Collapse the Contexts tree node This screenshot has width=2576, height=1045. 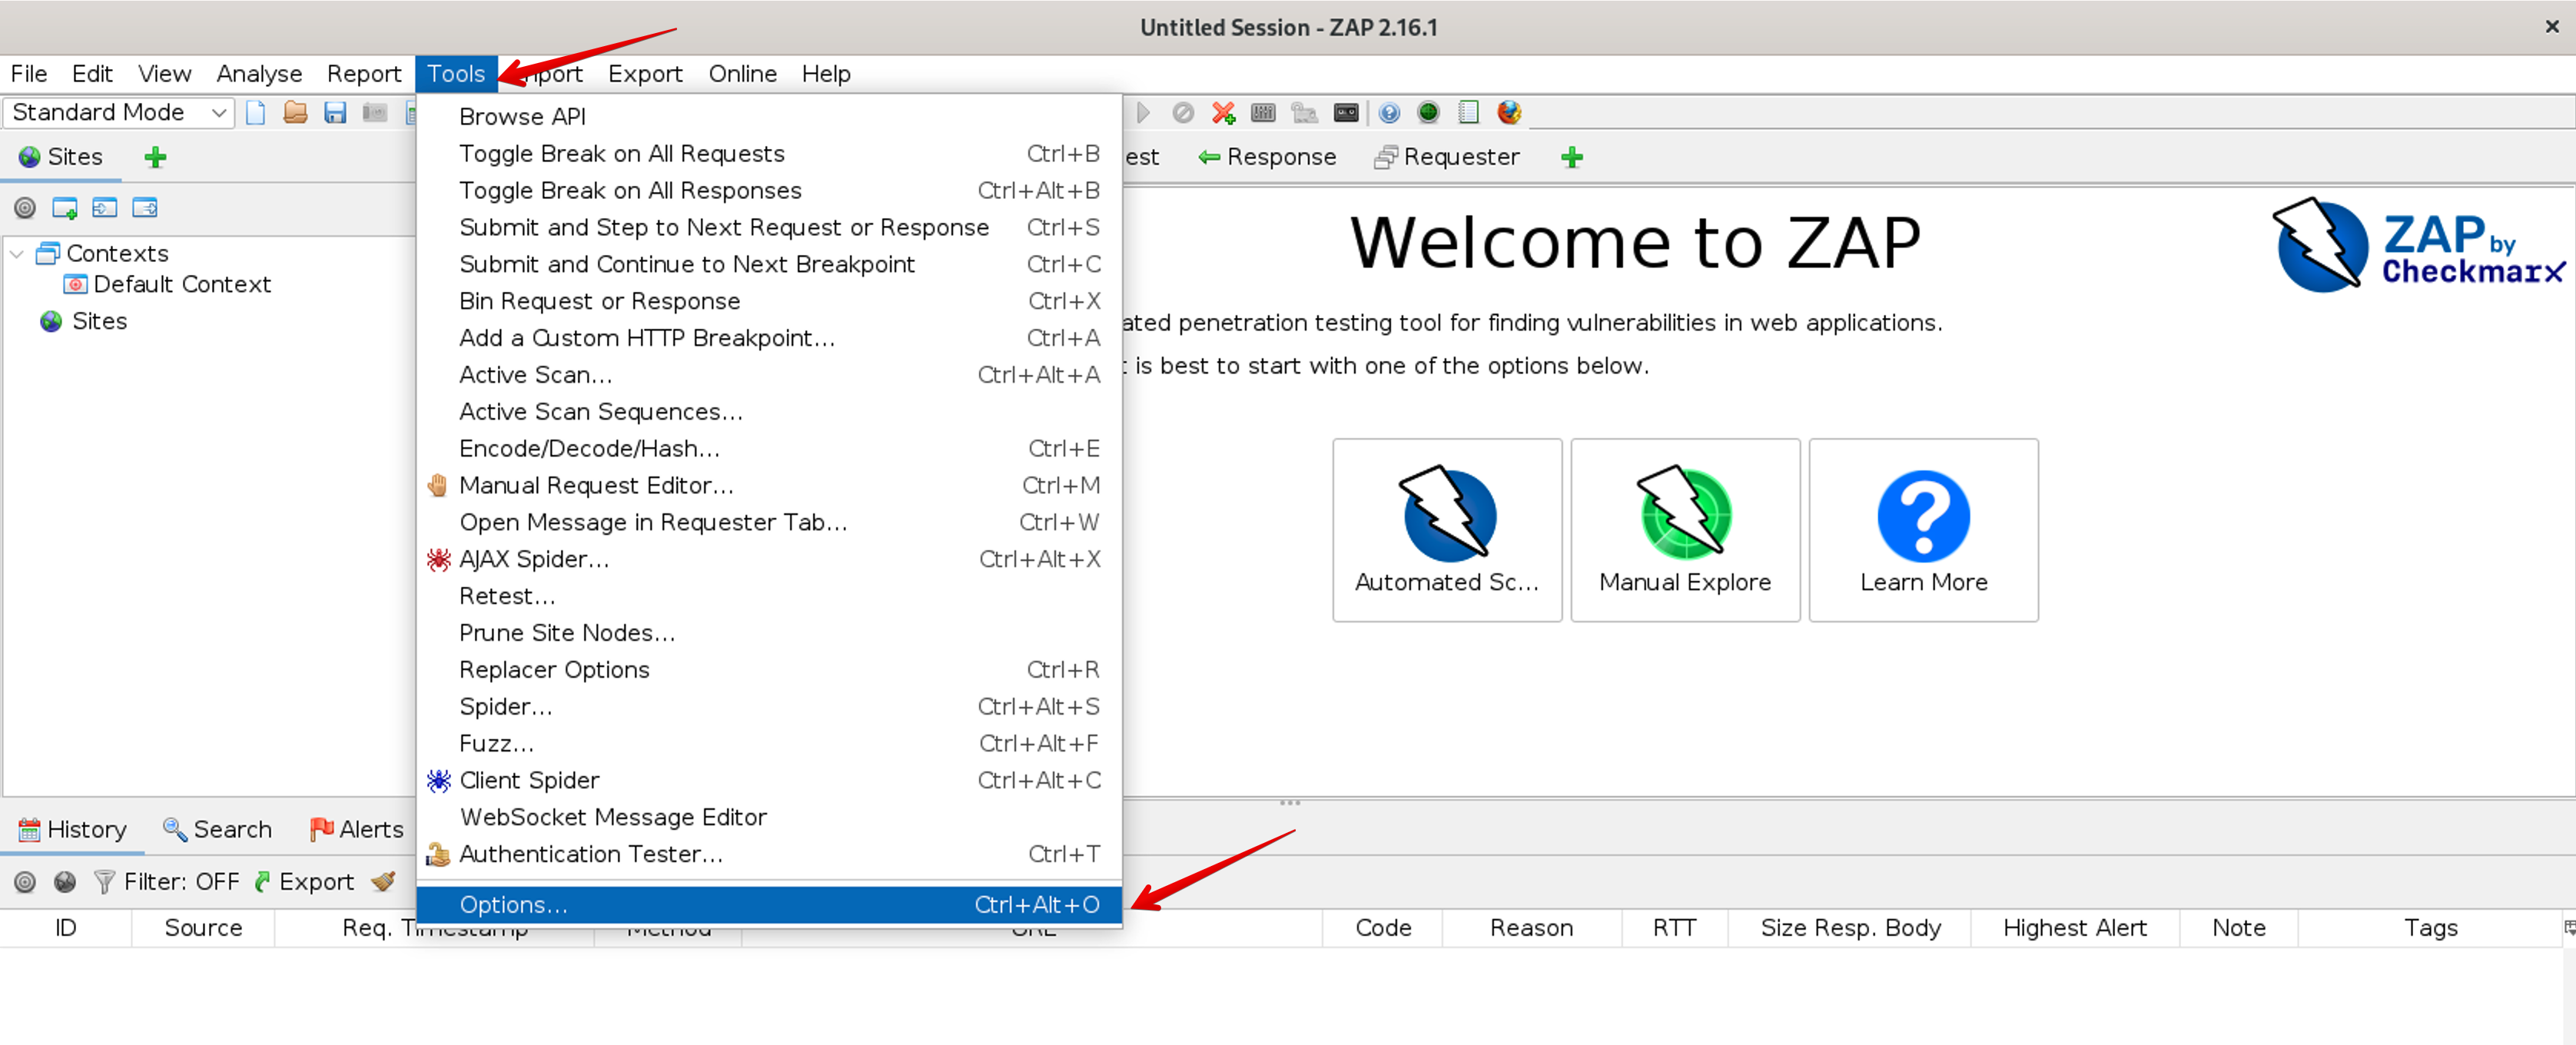coord(17,254)
